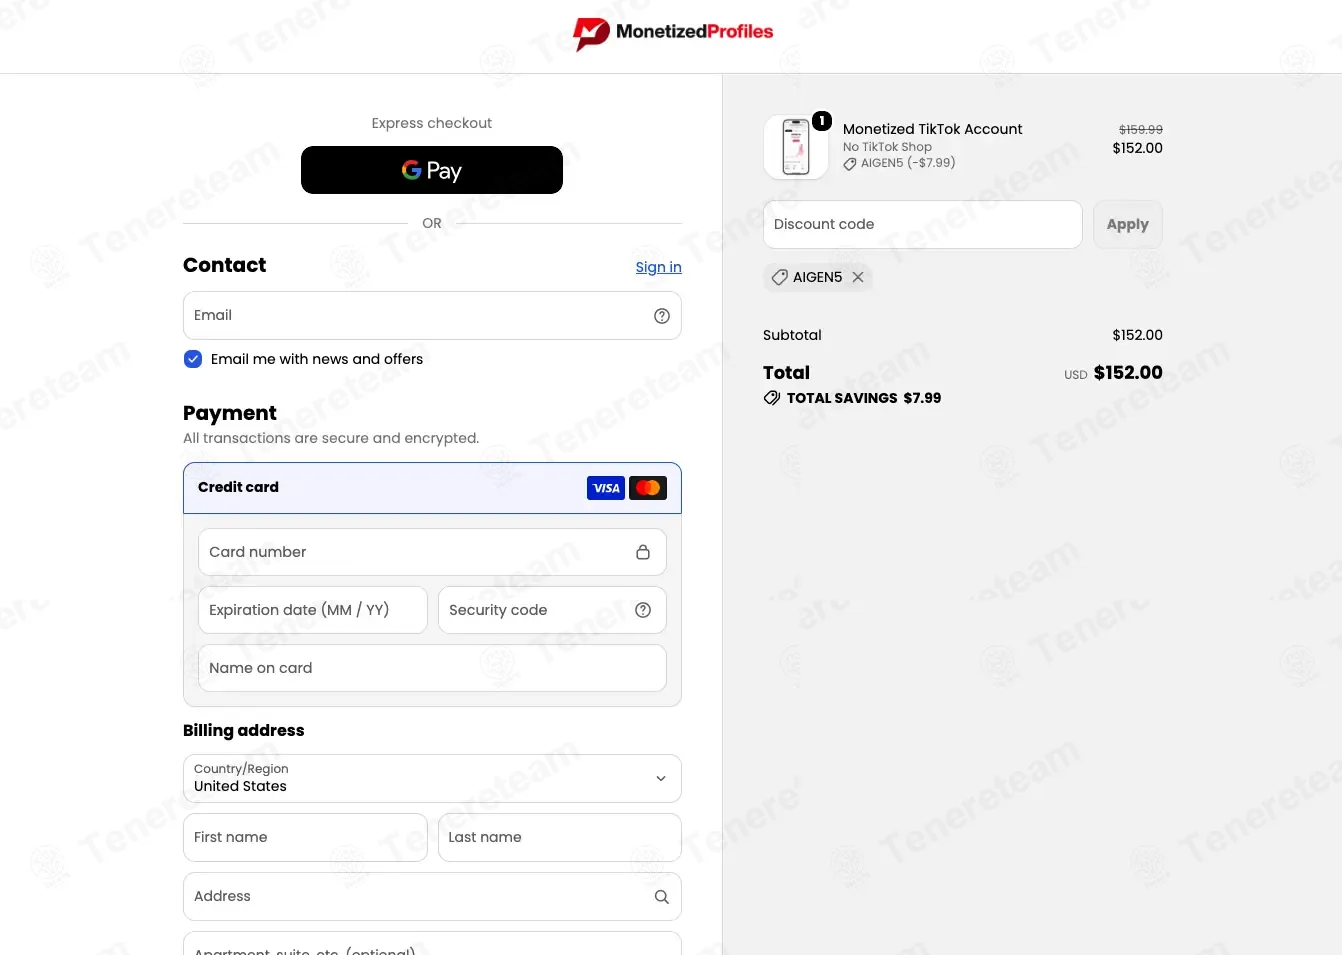Remove the AIGEN5 discount code

[x=858, y=277]
